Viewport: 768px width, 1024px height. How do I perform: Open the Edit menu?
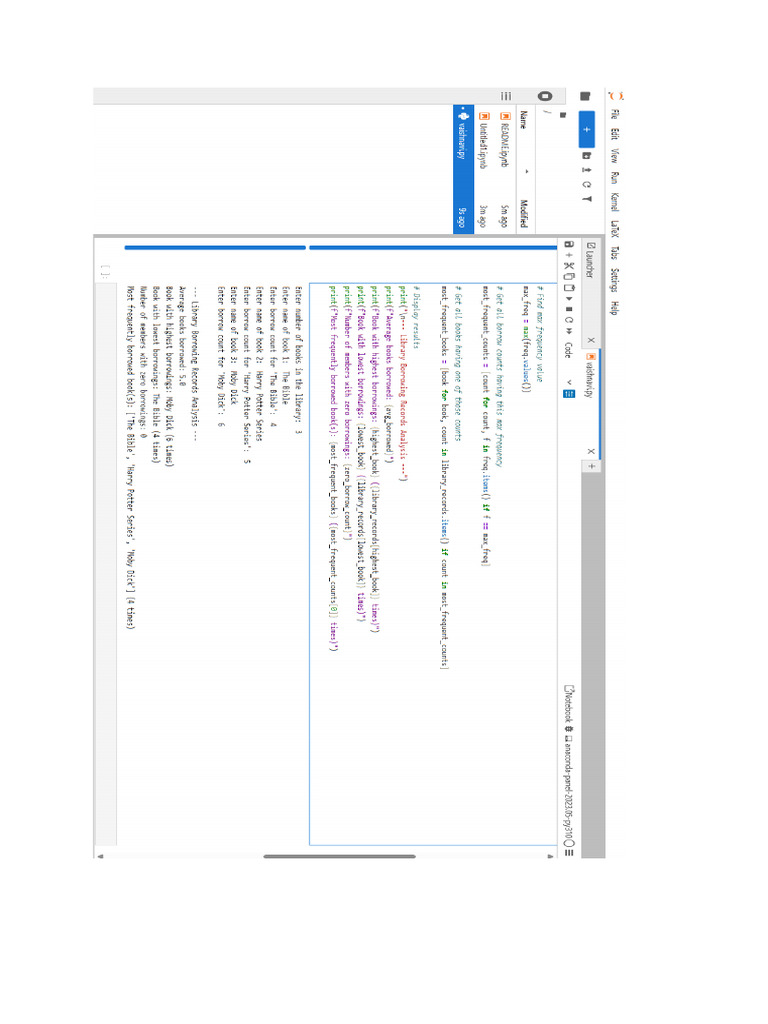point(614,134)
